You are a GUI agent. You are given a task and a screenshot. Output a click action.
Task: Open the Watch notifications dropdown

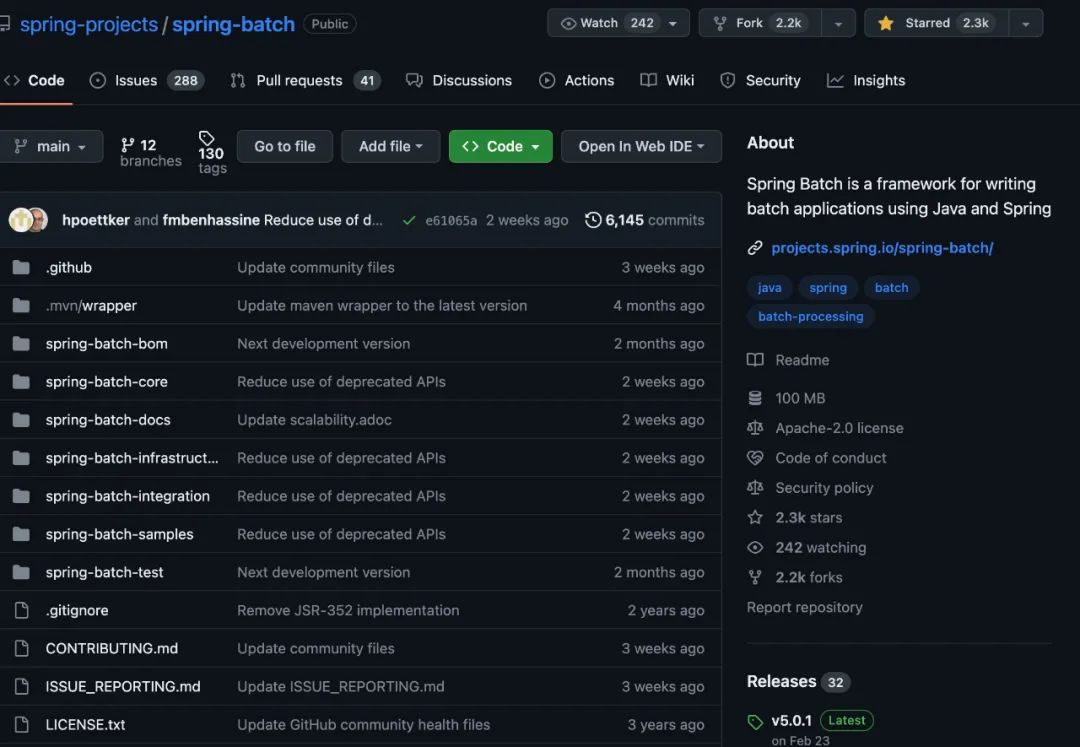[x=618, y=23]
